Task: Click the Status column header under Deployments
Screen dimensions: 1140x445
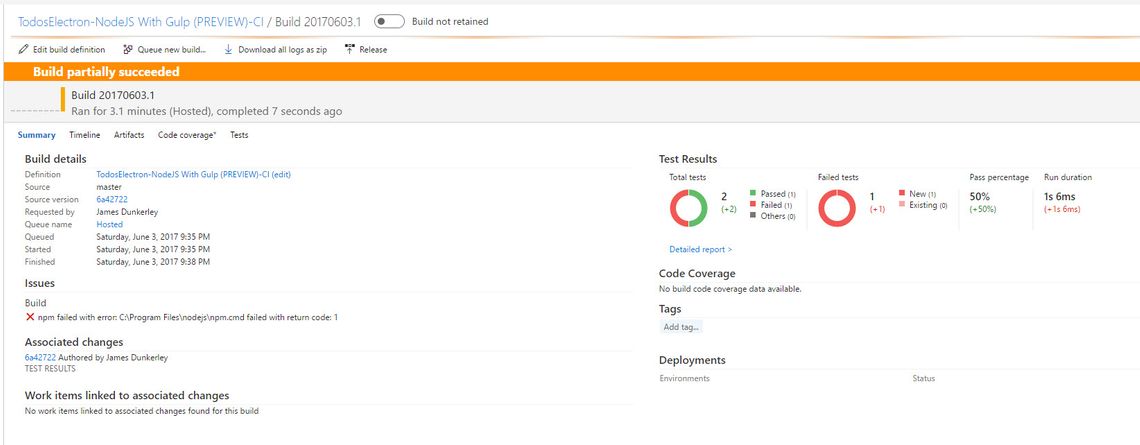Action: point(923,378)
